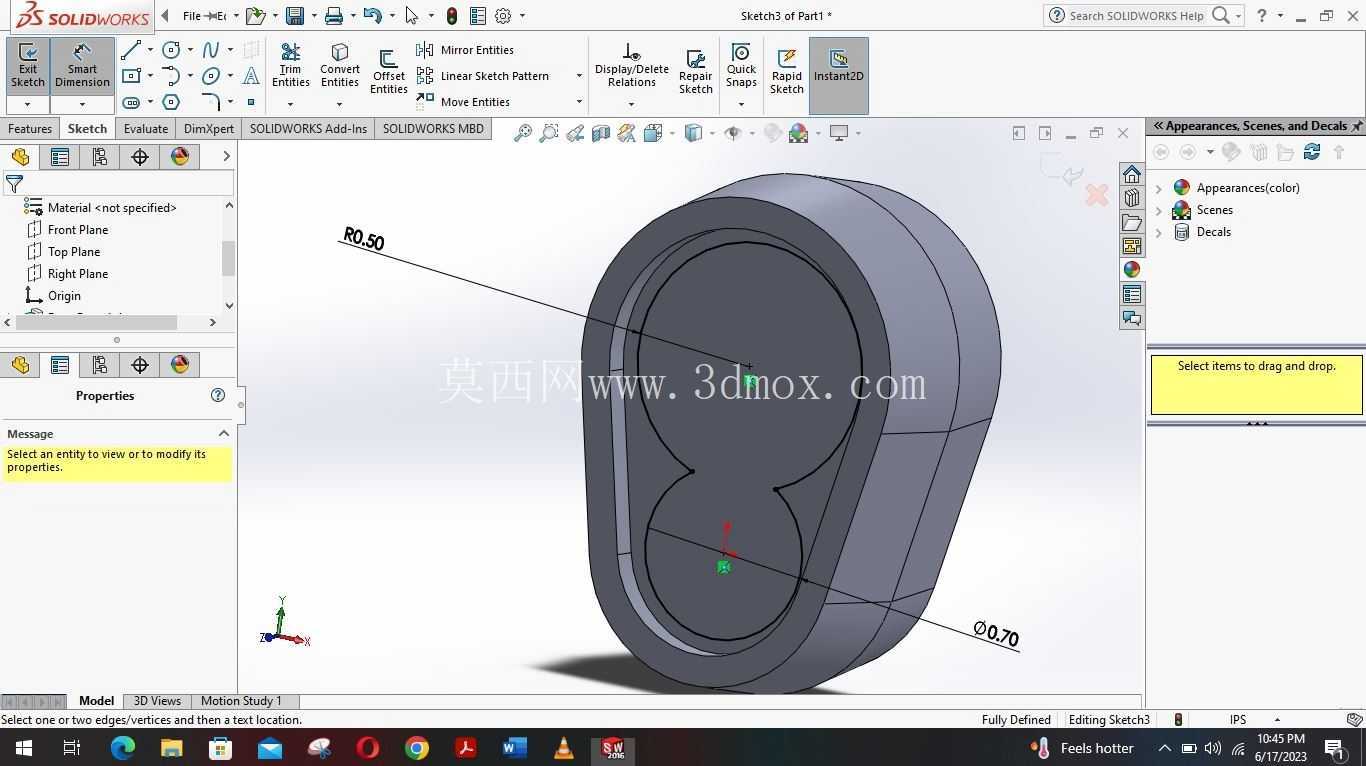Select the sketch Text tool

pyautogui.click(x=251, y=76)
